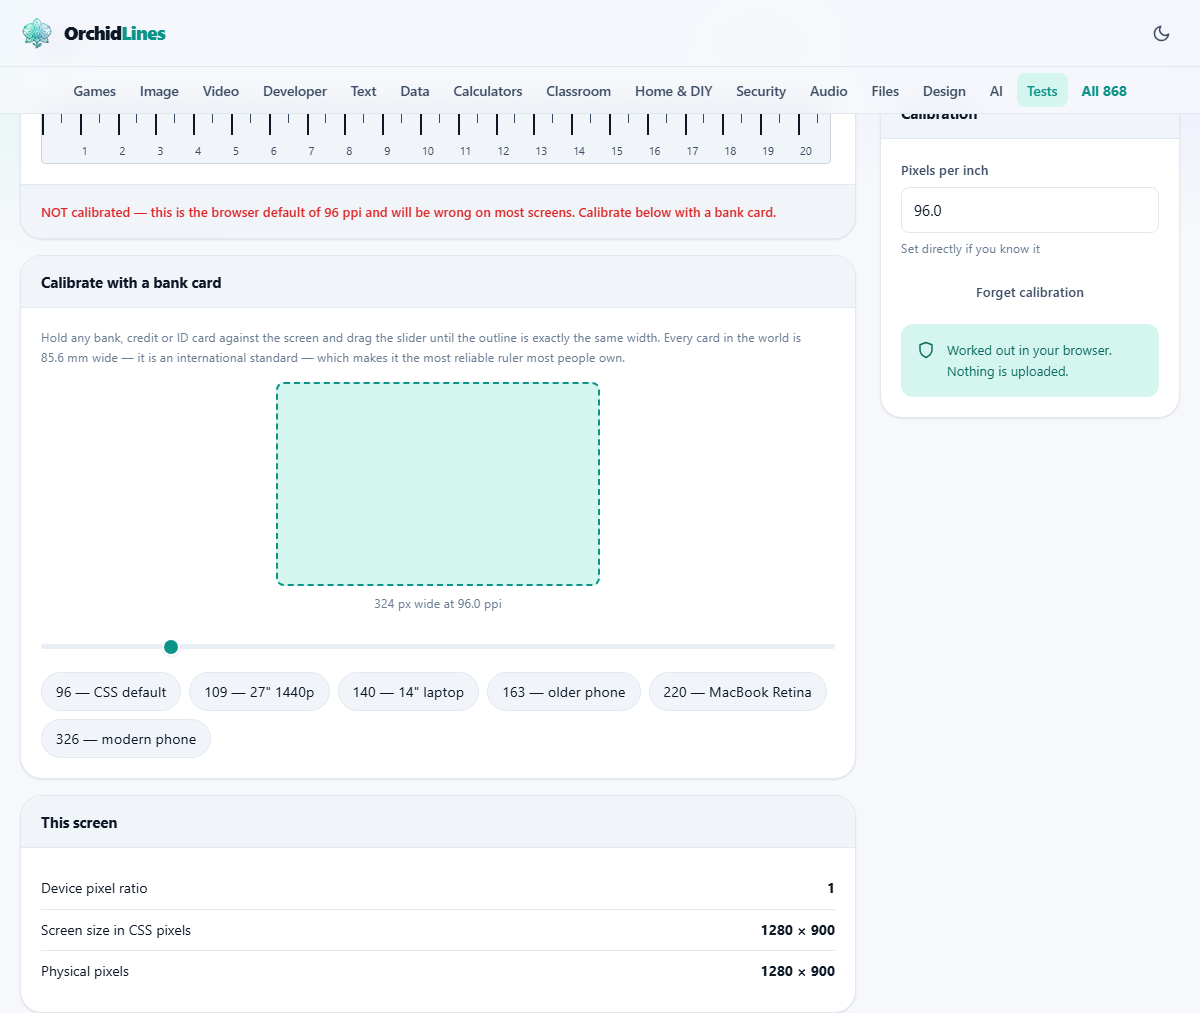Open the Games category
This screenshot has height=1013, width=1200.
(x=95, y=91)
